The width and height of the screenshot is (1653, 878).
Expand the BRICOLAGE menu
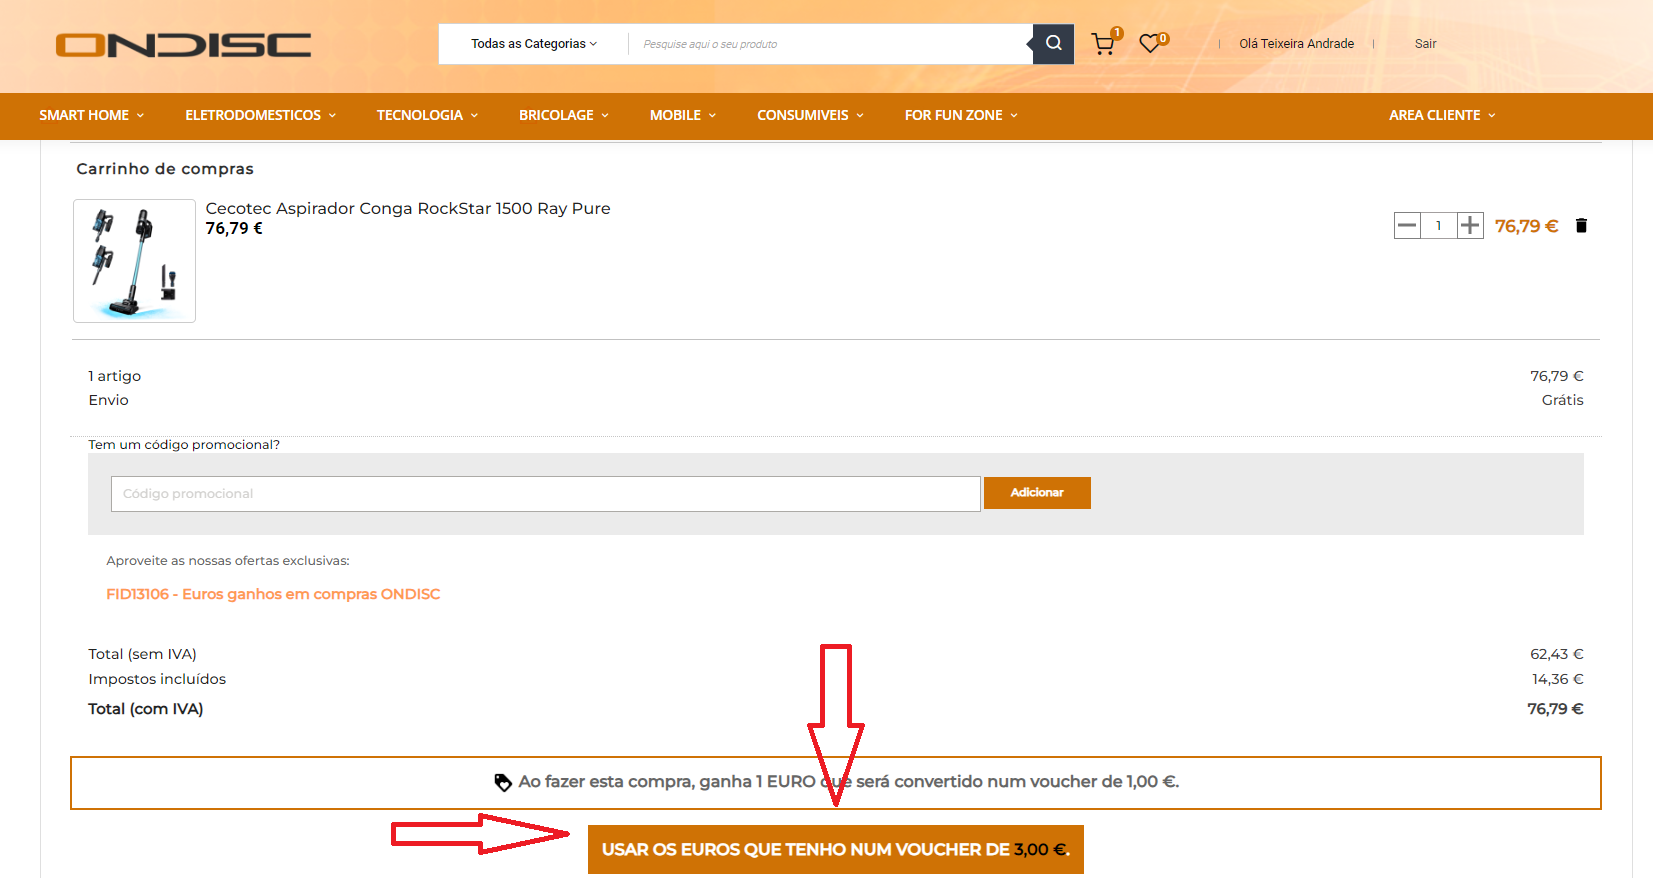564,115
